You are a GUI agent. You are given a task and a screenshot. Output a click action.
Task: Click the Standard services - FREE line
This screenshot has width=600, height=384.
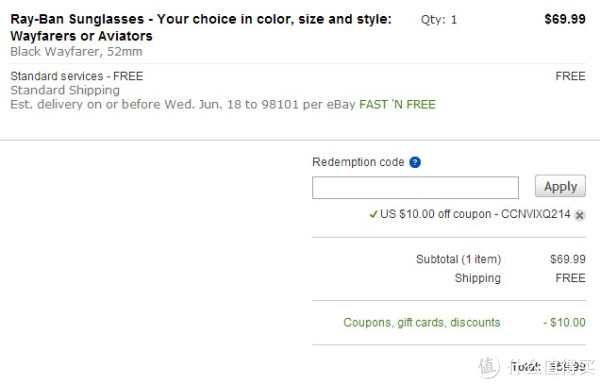(x=77, y=76)
